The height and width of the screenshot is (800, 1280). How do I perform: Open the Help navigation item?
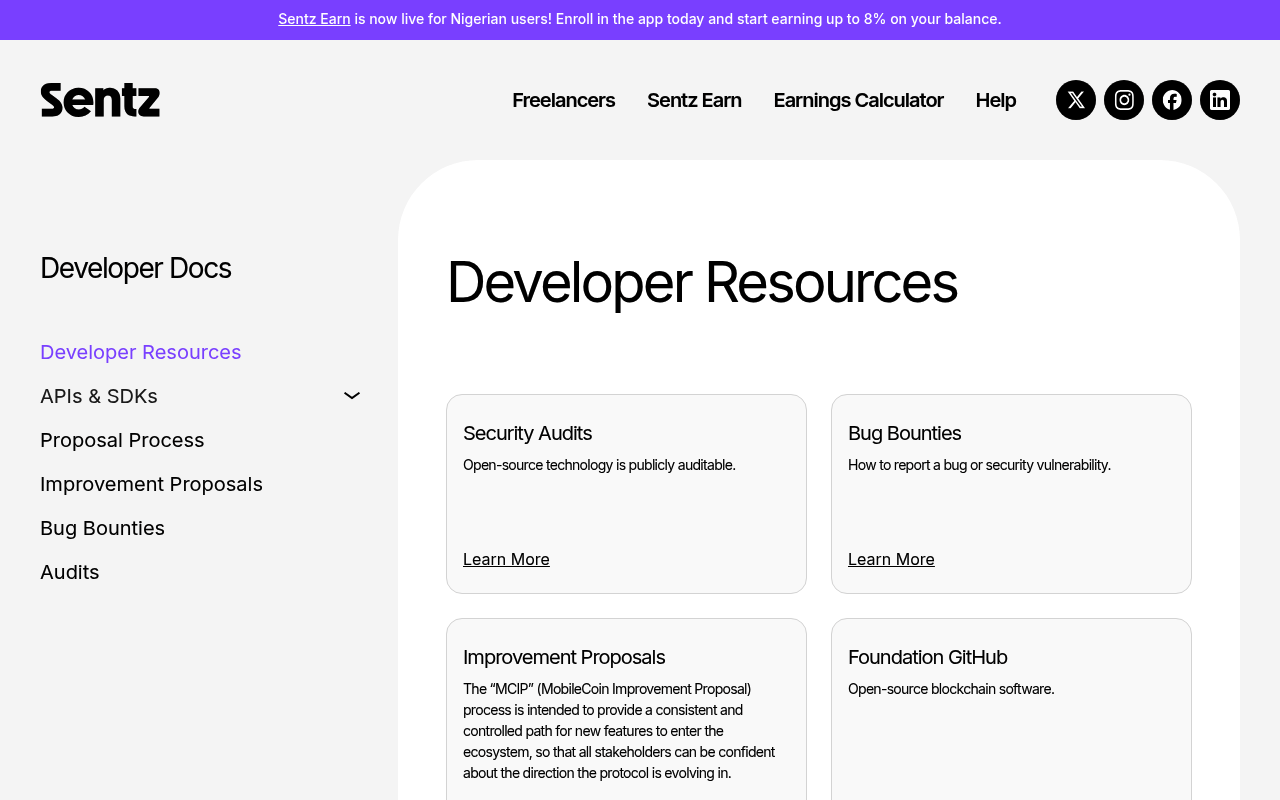click(996, 100)
